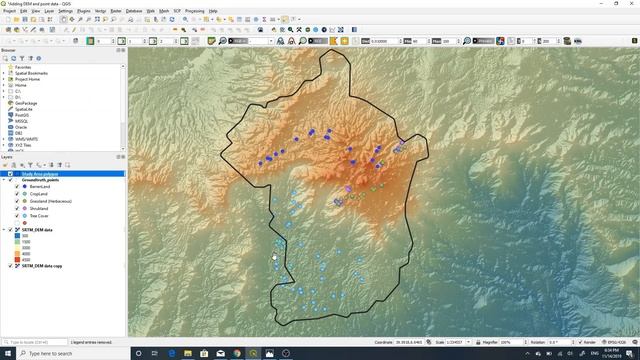Uncheck the Tree Cover class checkbox
The height and width of the screenshot is (360, 640).
[x=17, y=216]
